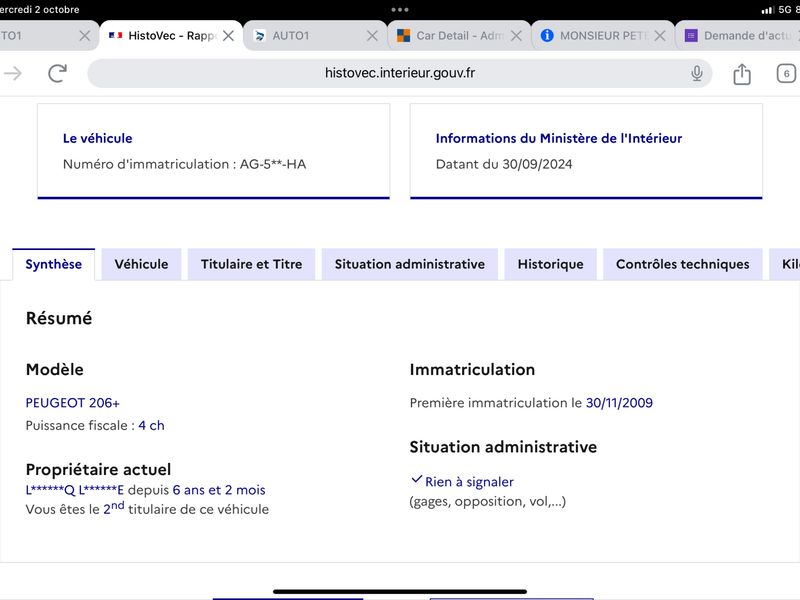Close the MONSIEUR PET browser tab
The height and width of the screenshot is (600, 800).
click(x=660, y=36)
